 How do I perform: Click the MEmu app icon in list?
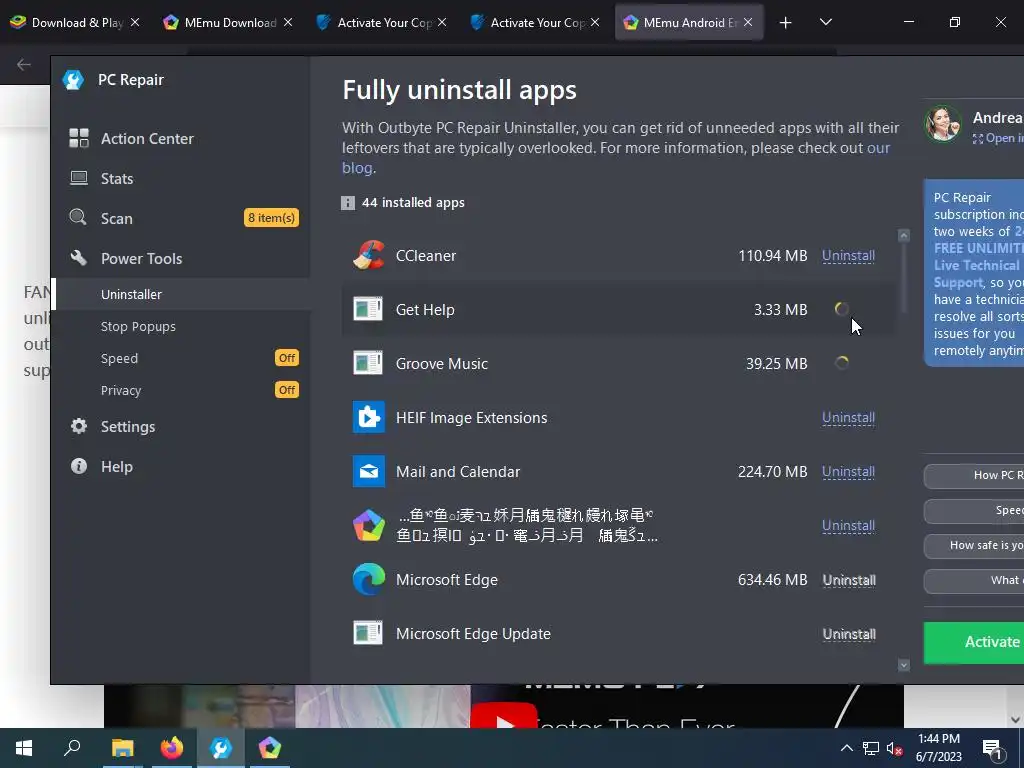tap(368, 525)
